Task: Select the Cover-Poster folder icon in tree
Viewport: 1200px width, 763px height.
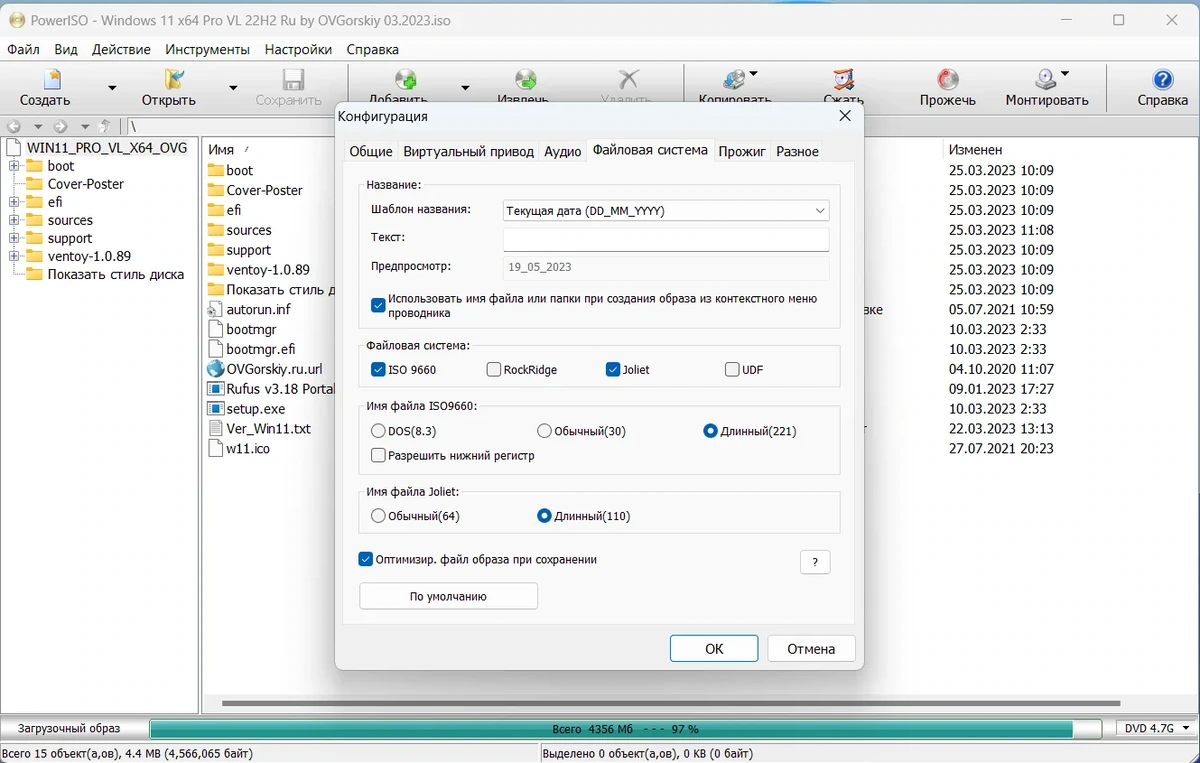Action: point(36,184)
